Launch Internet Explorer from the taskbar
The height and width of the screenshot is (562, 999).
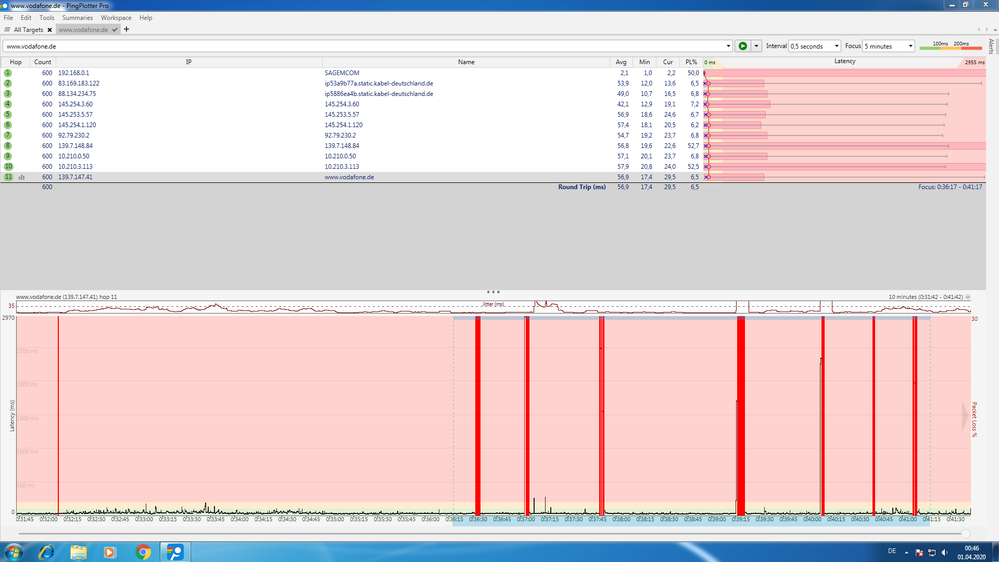coord(46,552)
